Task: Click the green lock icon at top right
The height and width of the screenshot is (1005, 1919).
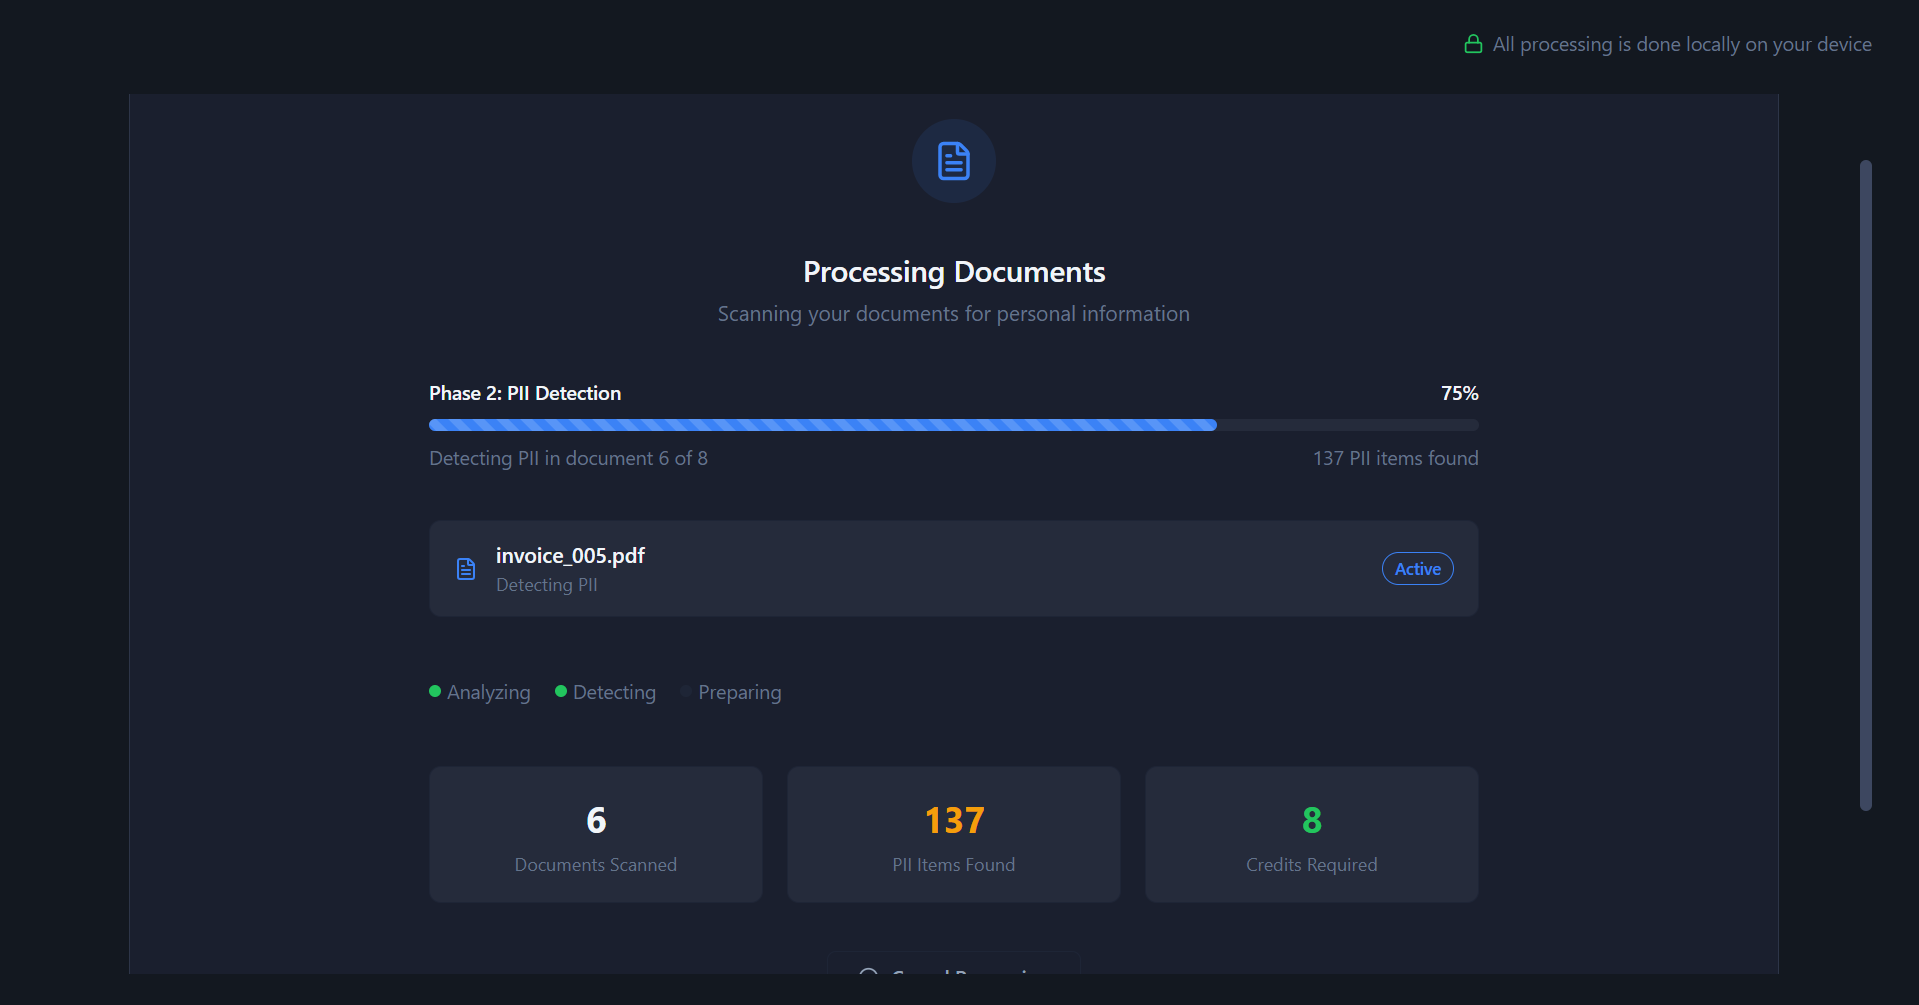Action: tap(1472, 44)
